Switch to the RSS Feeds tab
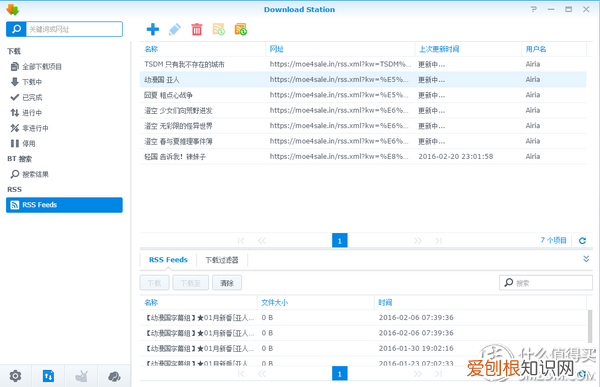The image size is (600, 387). click(x=168, y=260)
